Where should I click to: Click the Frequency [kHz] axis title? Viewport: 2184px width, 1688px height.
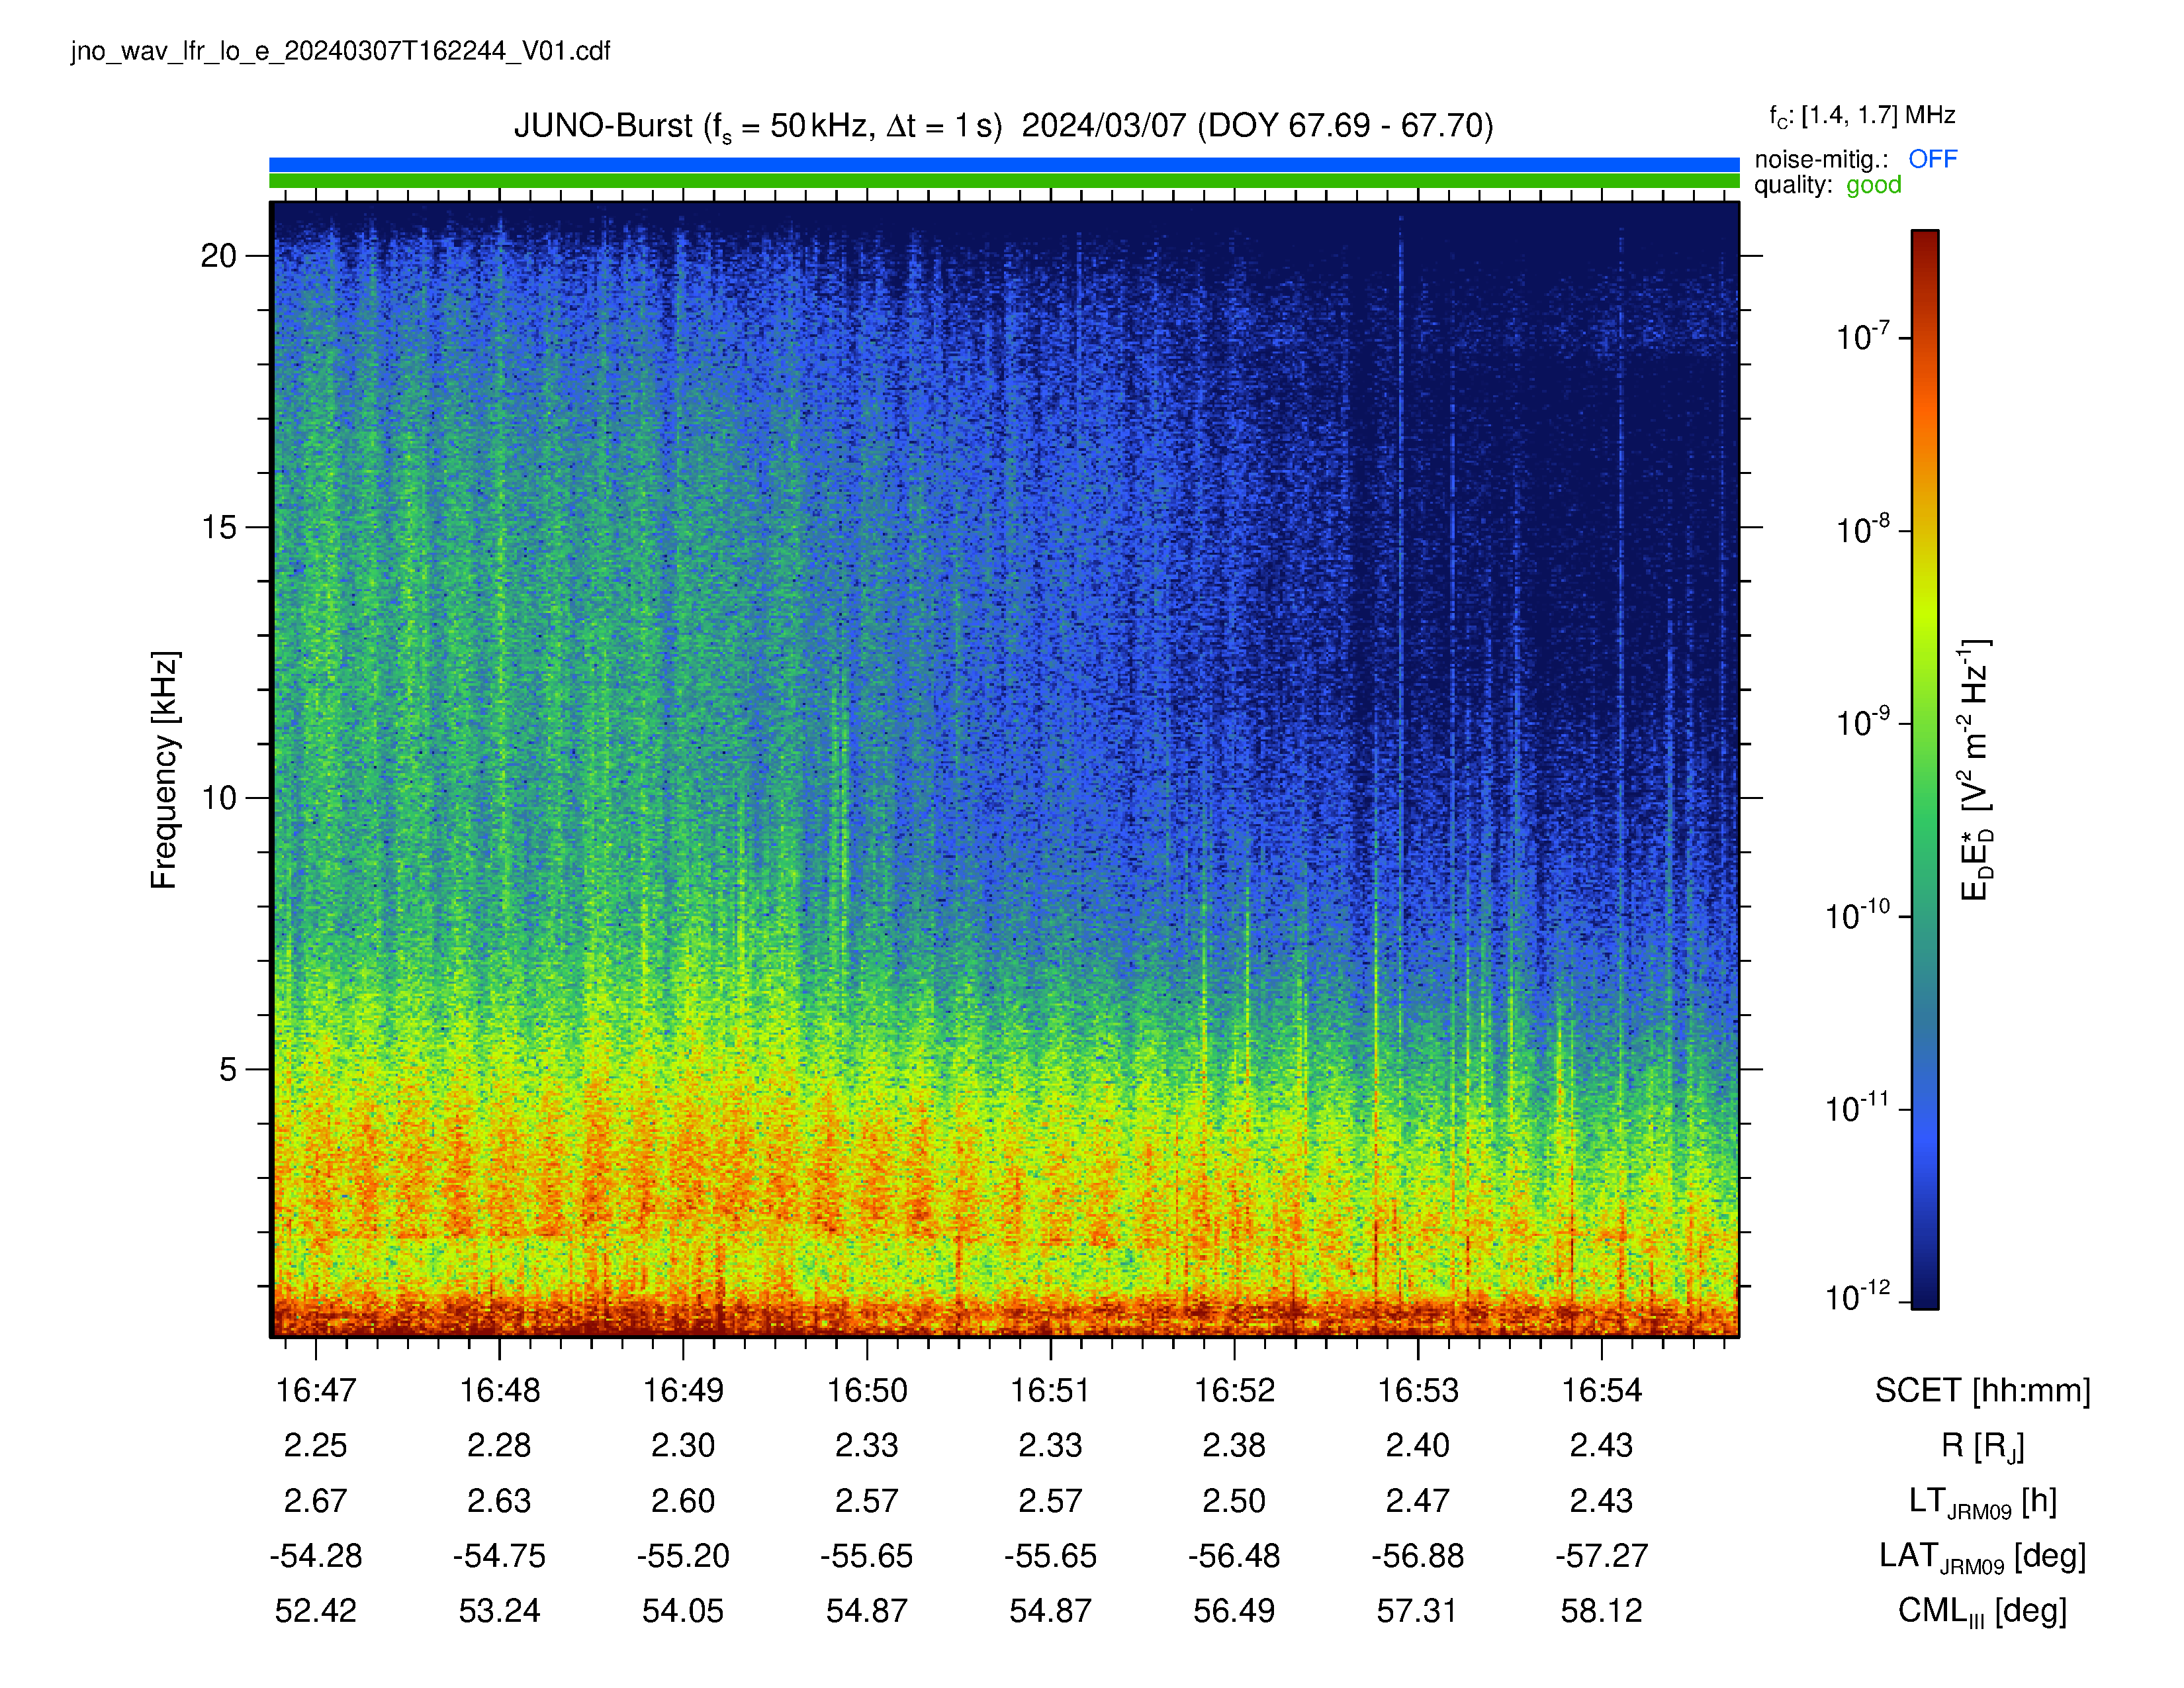tap(164, 770)
